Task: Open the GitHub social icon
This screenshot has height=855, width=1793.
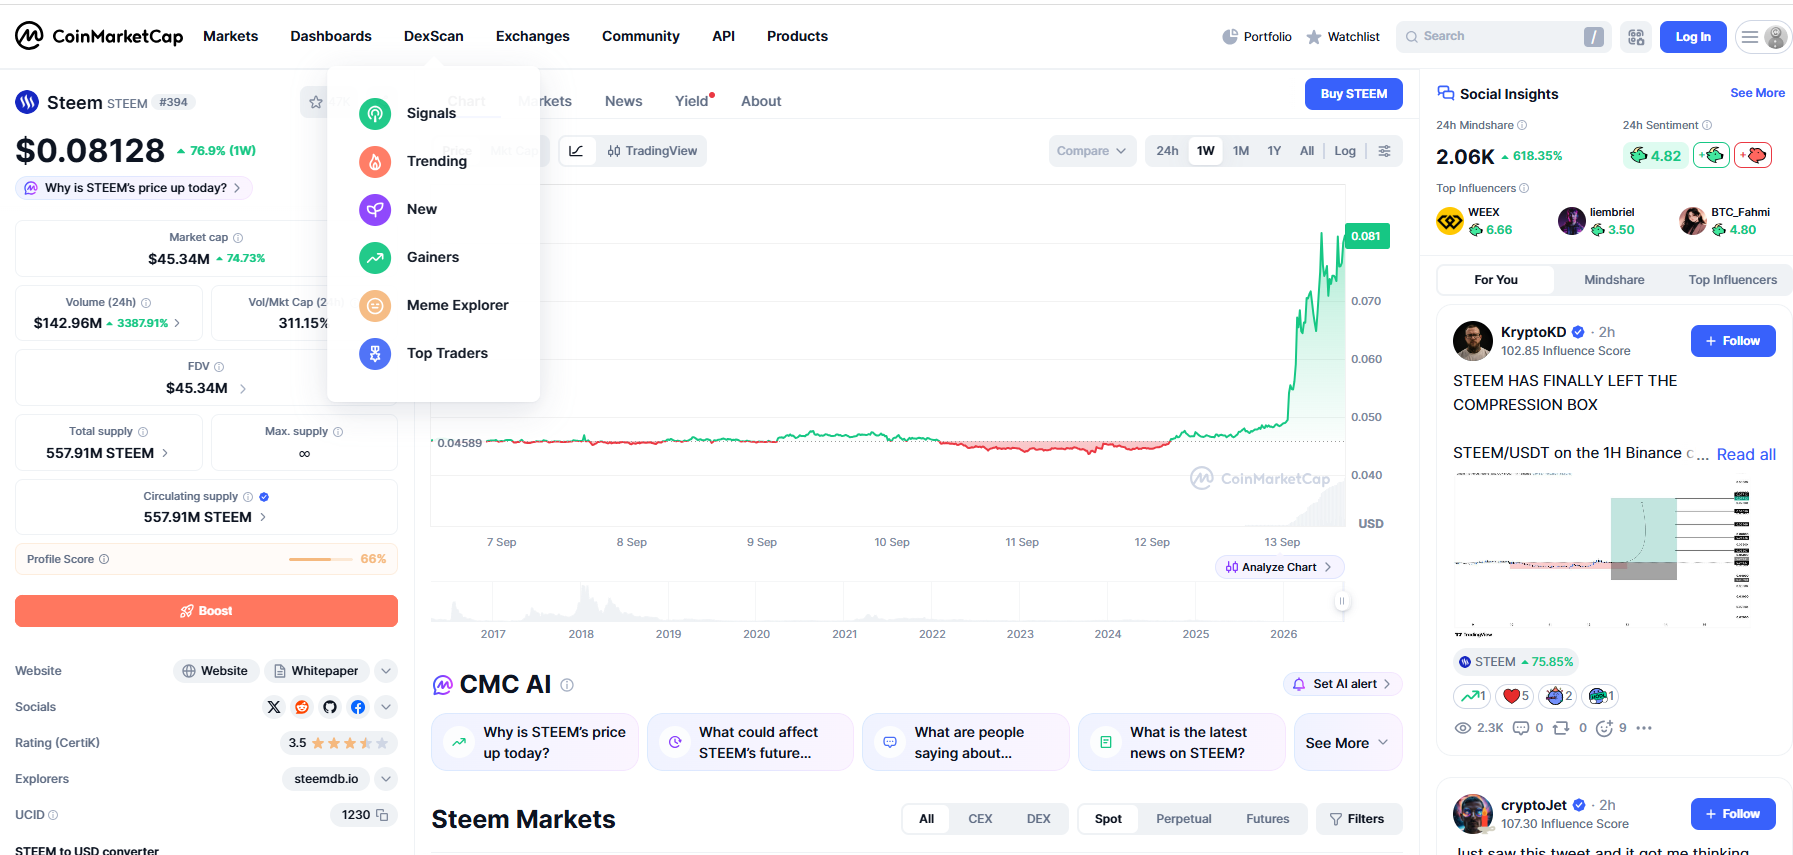Action: pyautogui.click(x=330, y=707)
